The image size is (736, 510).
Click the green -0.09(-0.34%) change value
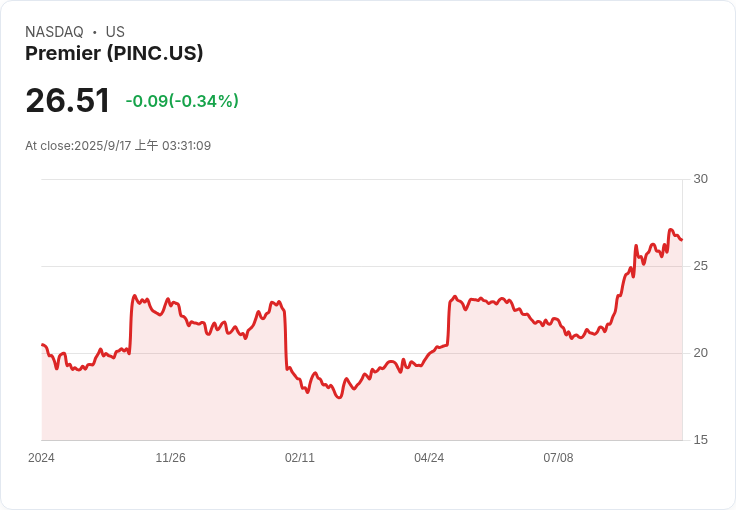point(182,101)
